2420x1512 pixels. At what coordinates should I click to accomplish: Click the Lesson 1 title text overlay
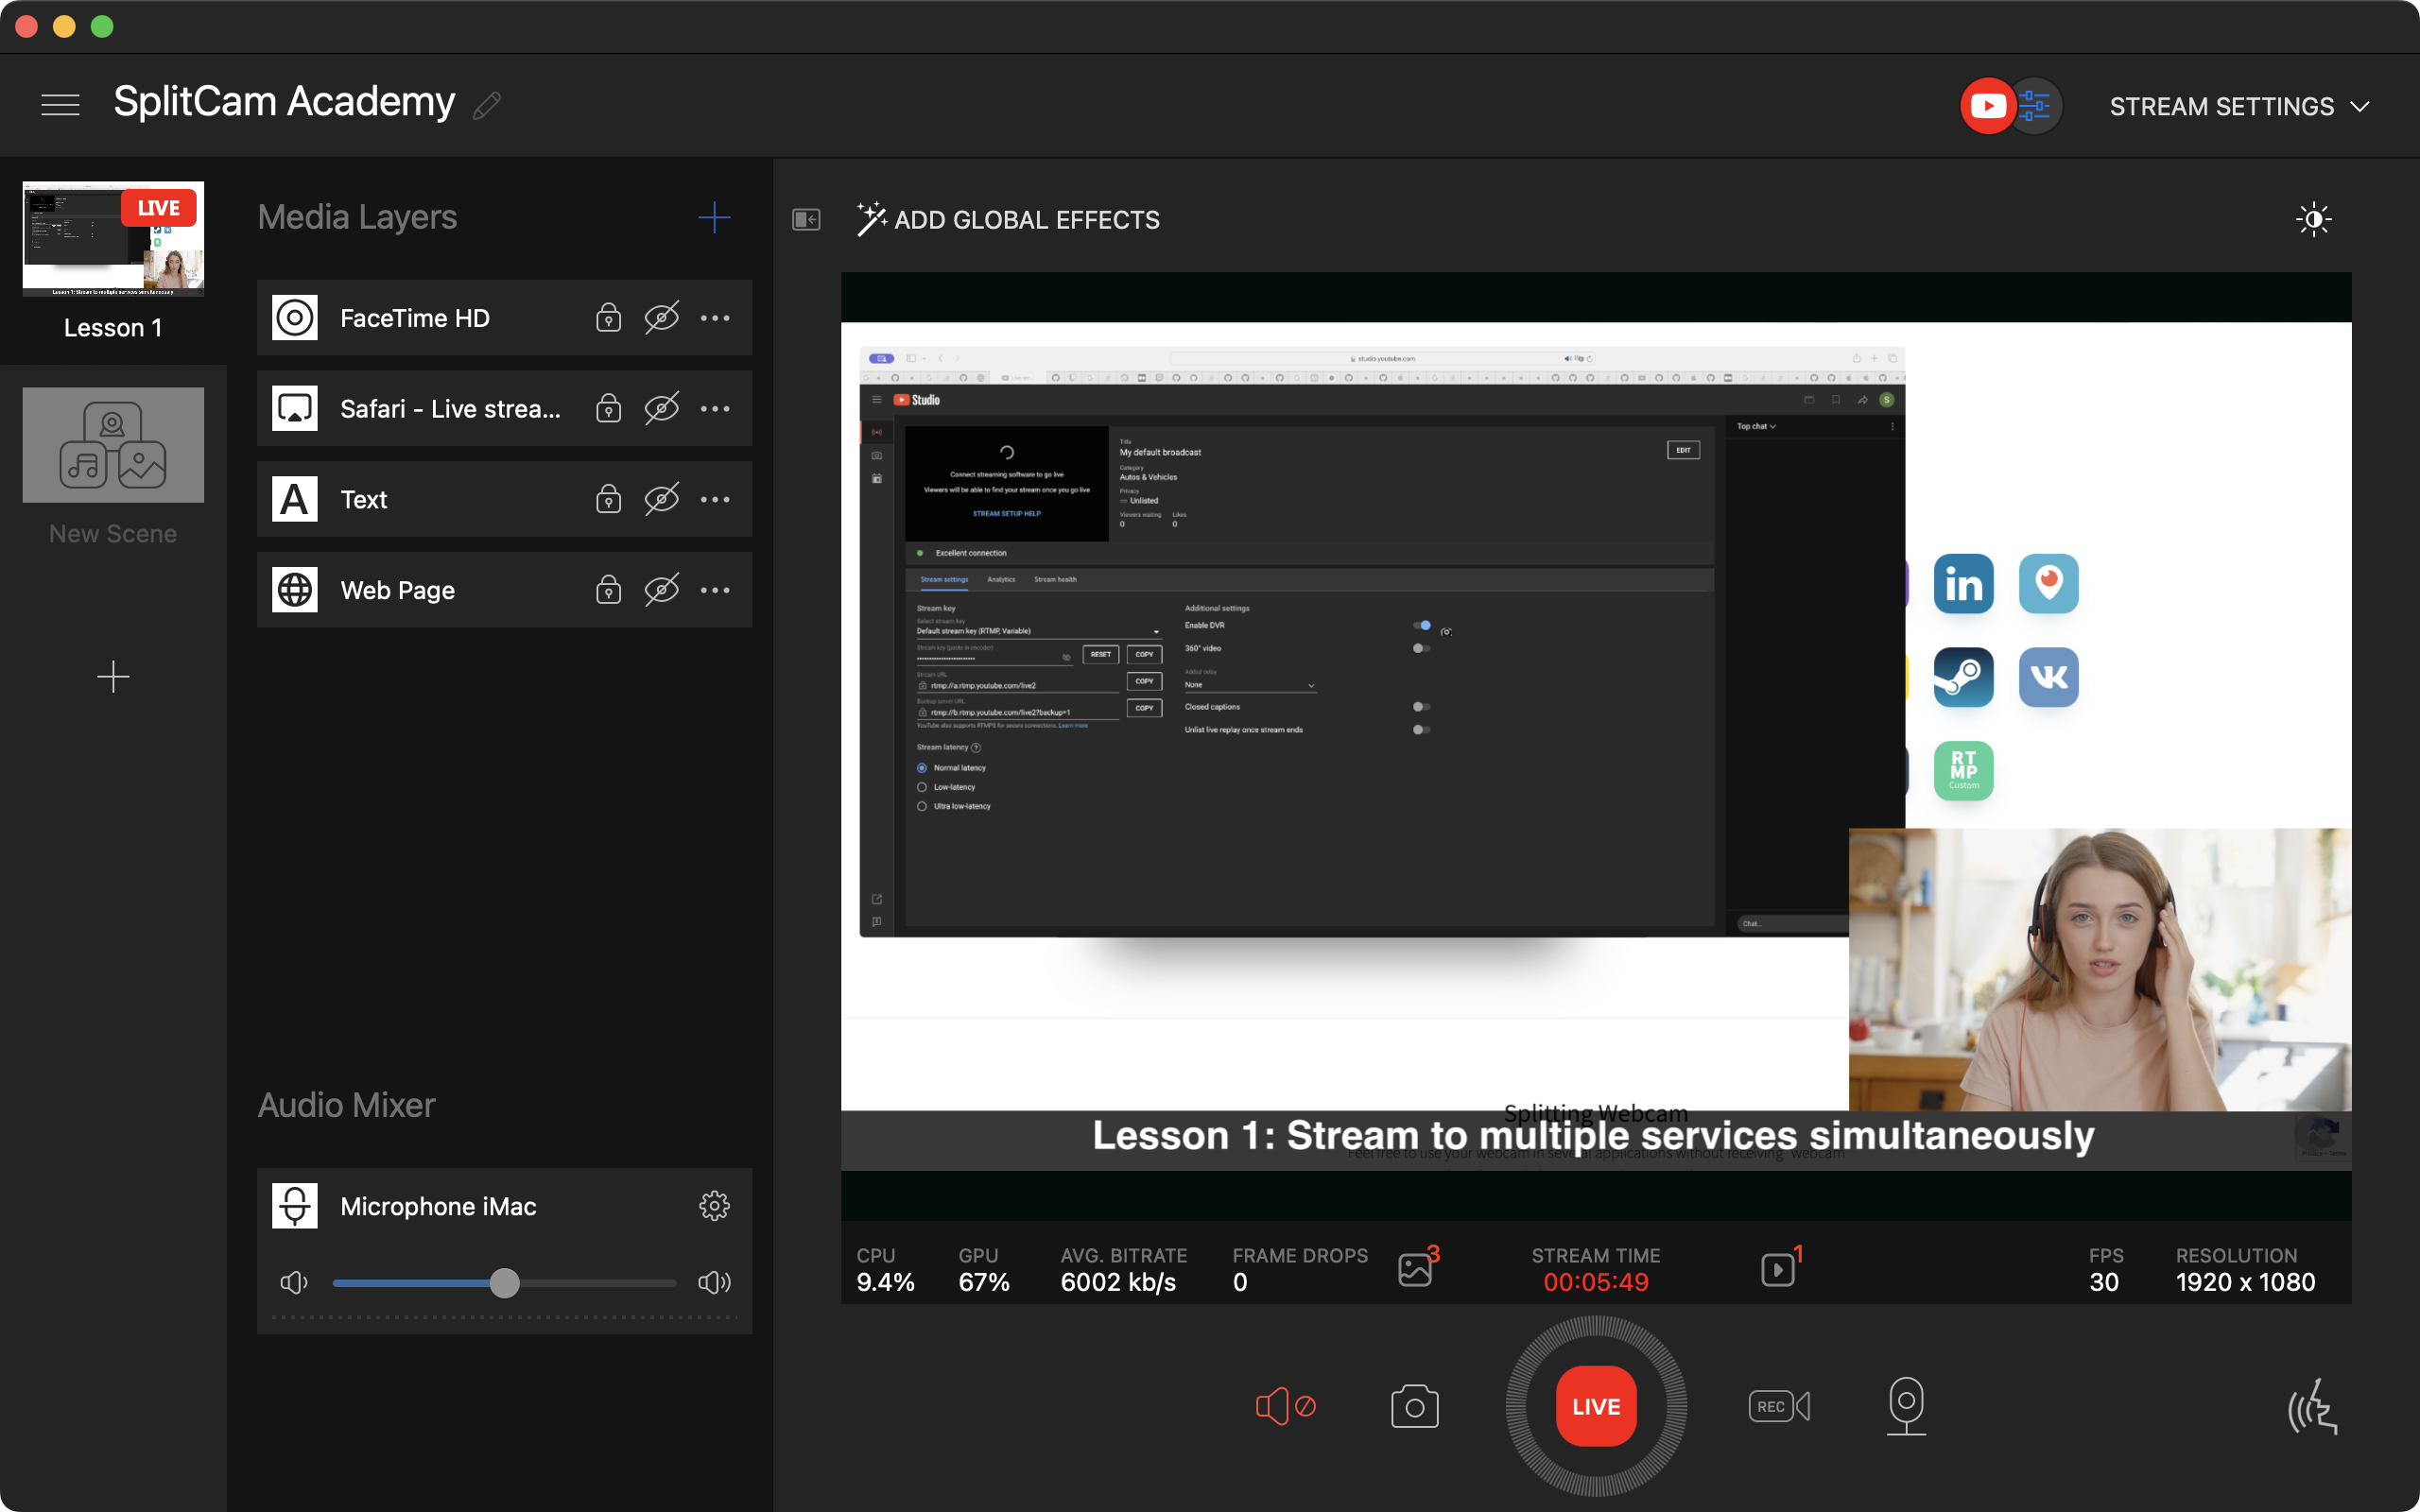coord(1594,1136)
